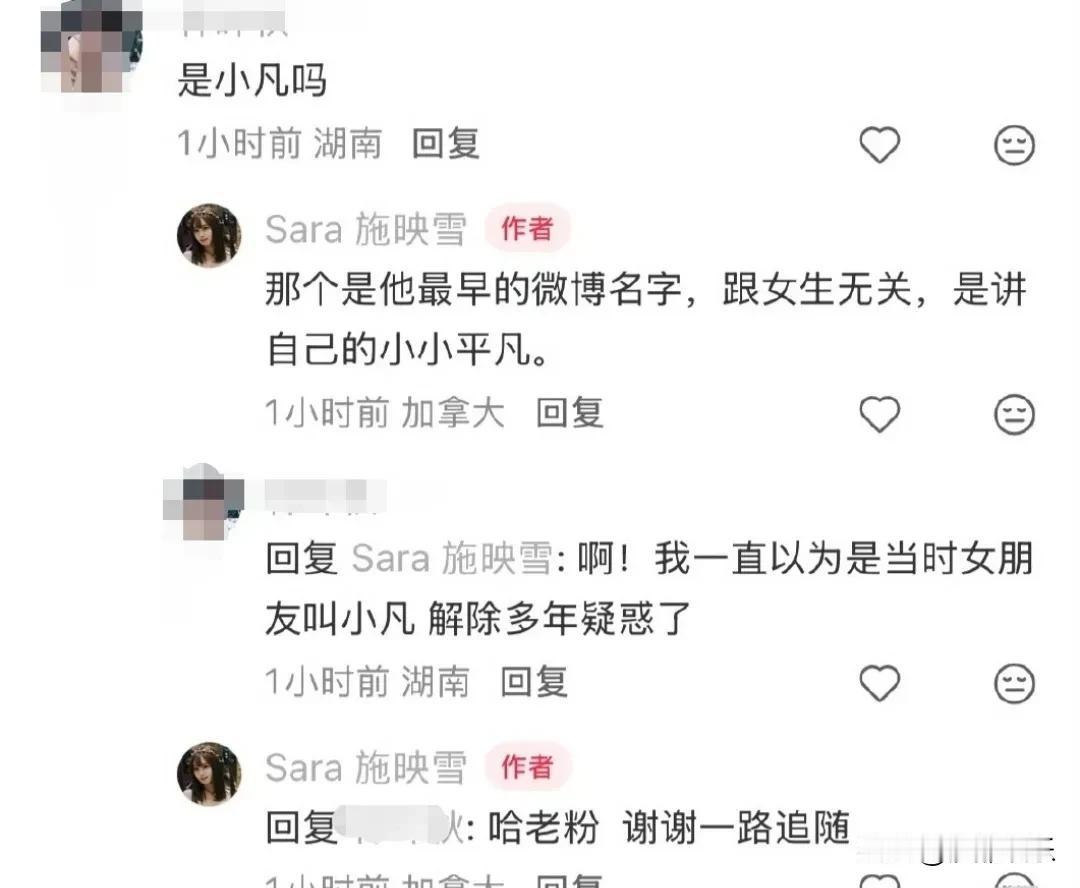The height and width of the screenshot is (888, 1080).
Task: Reply to the "是小凡吗" comment
Action: tap(446, 145)
